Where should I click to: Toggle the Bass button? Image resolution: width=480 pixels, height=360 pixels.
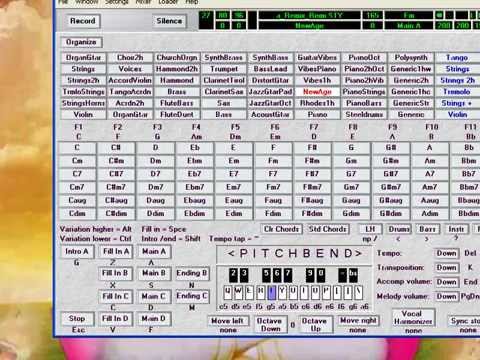[x=427, y=229]
